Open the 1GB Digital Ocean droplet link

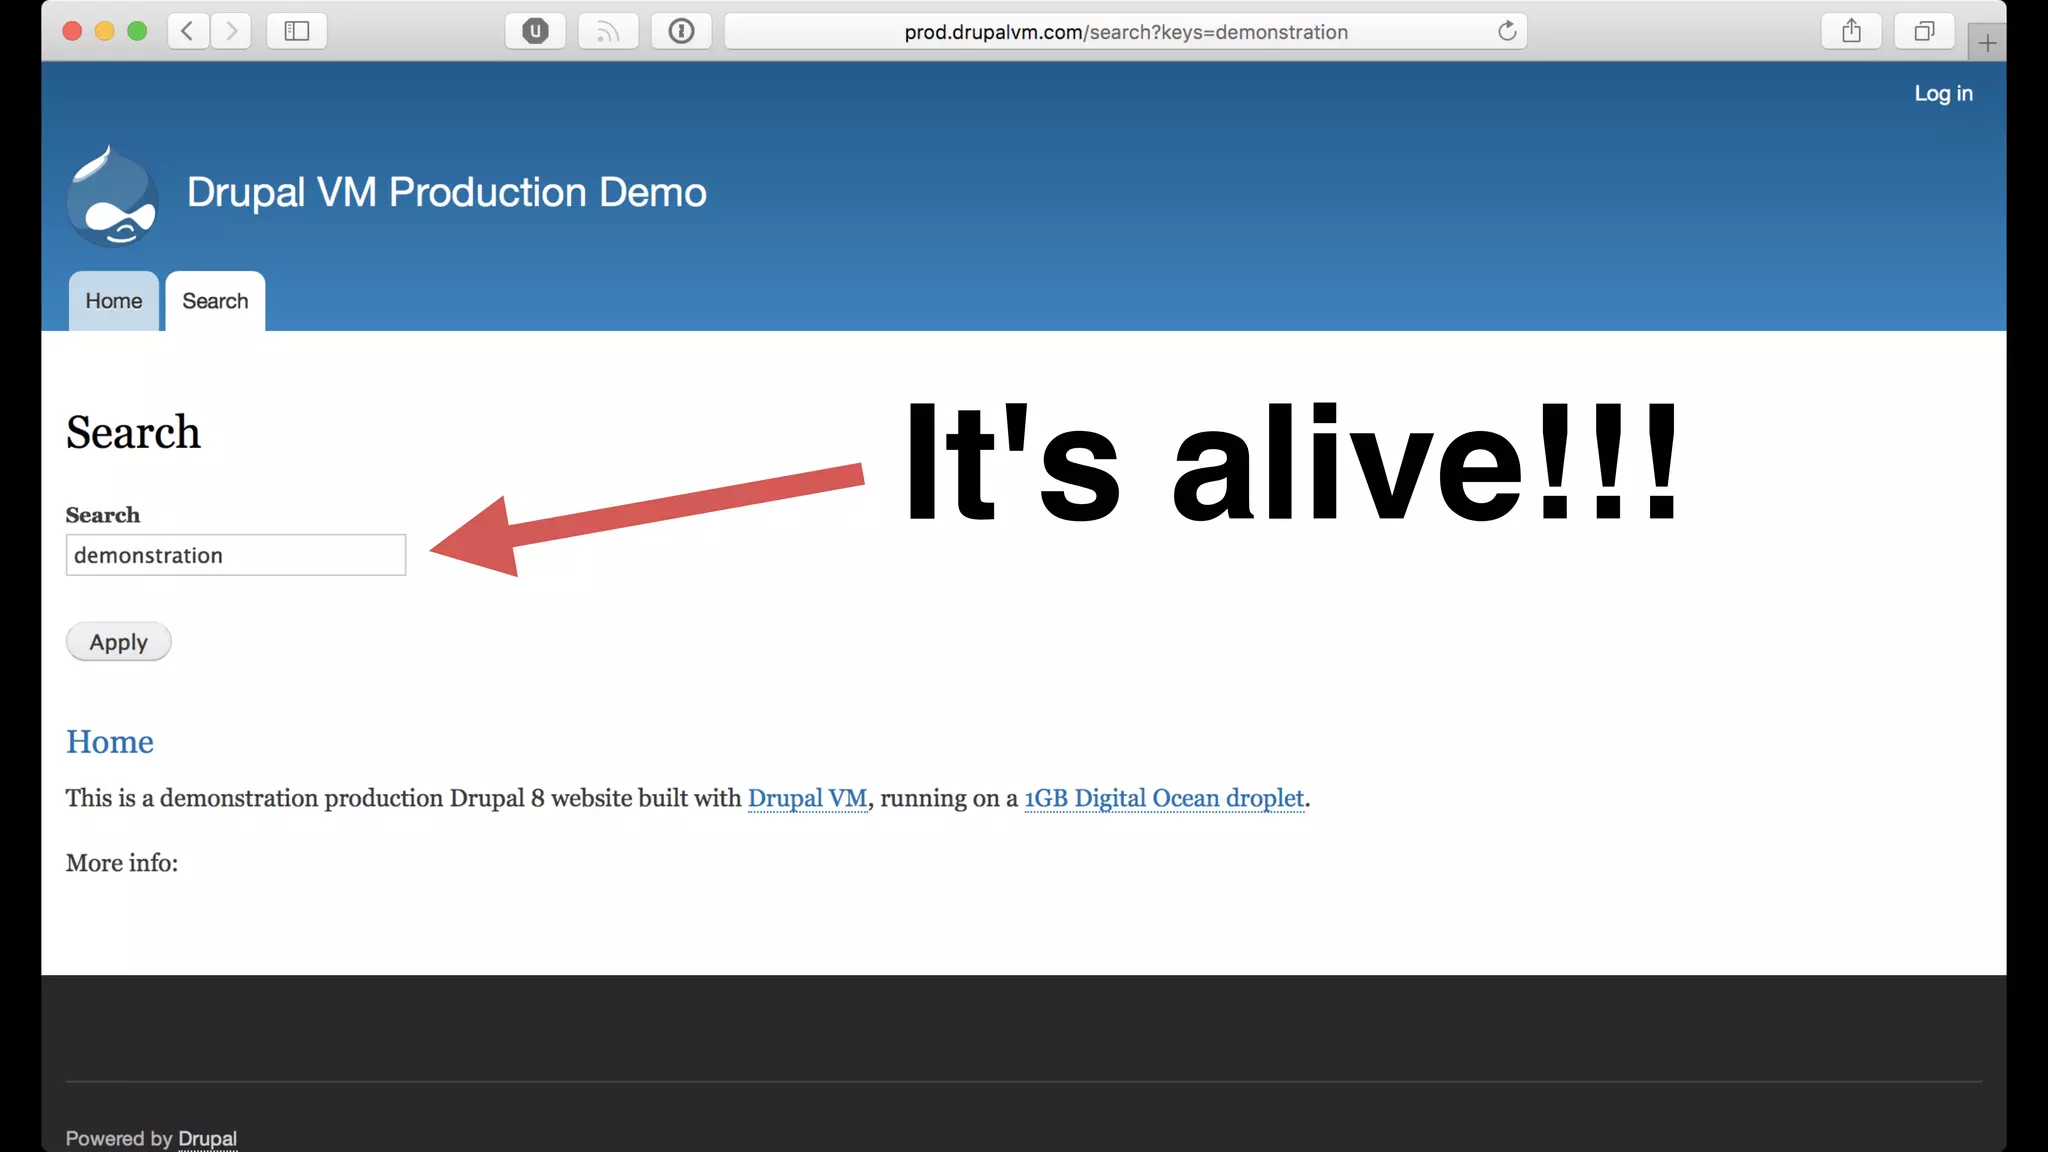(1164, 798)
